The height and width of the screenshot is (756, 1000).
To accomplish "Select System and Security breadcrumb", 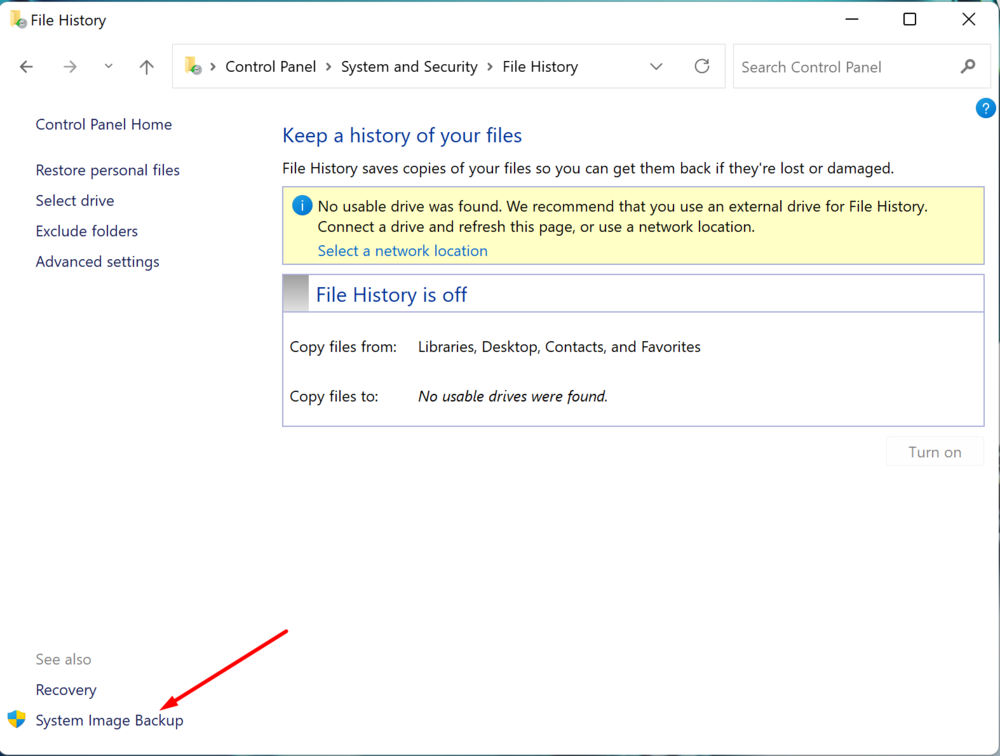I will click(409, 67).
